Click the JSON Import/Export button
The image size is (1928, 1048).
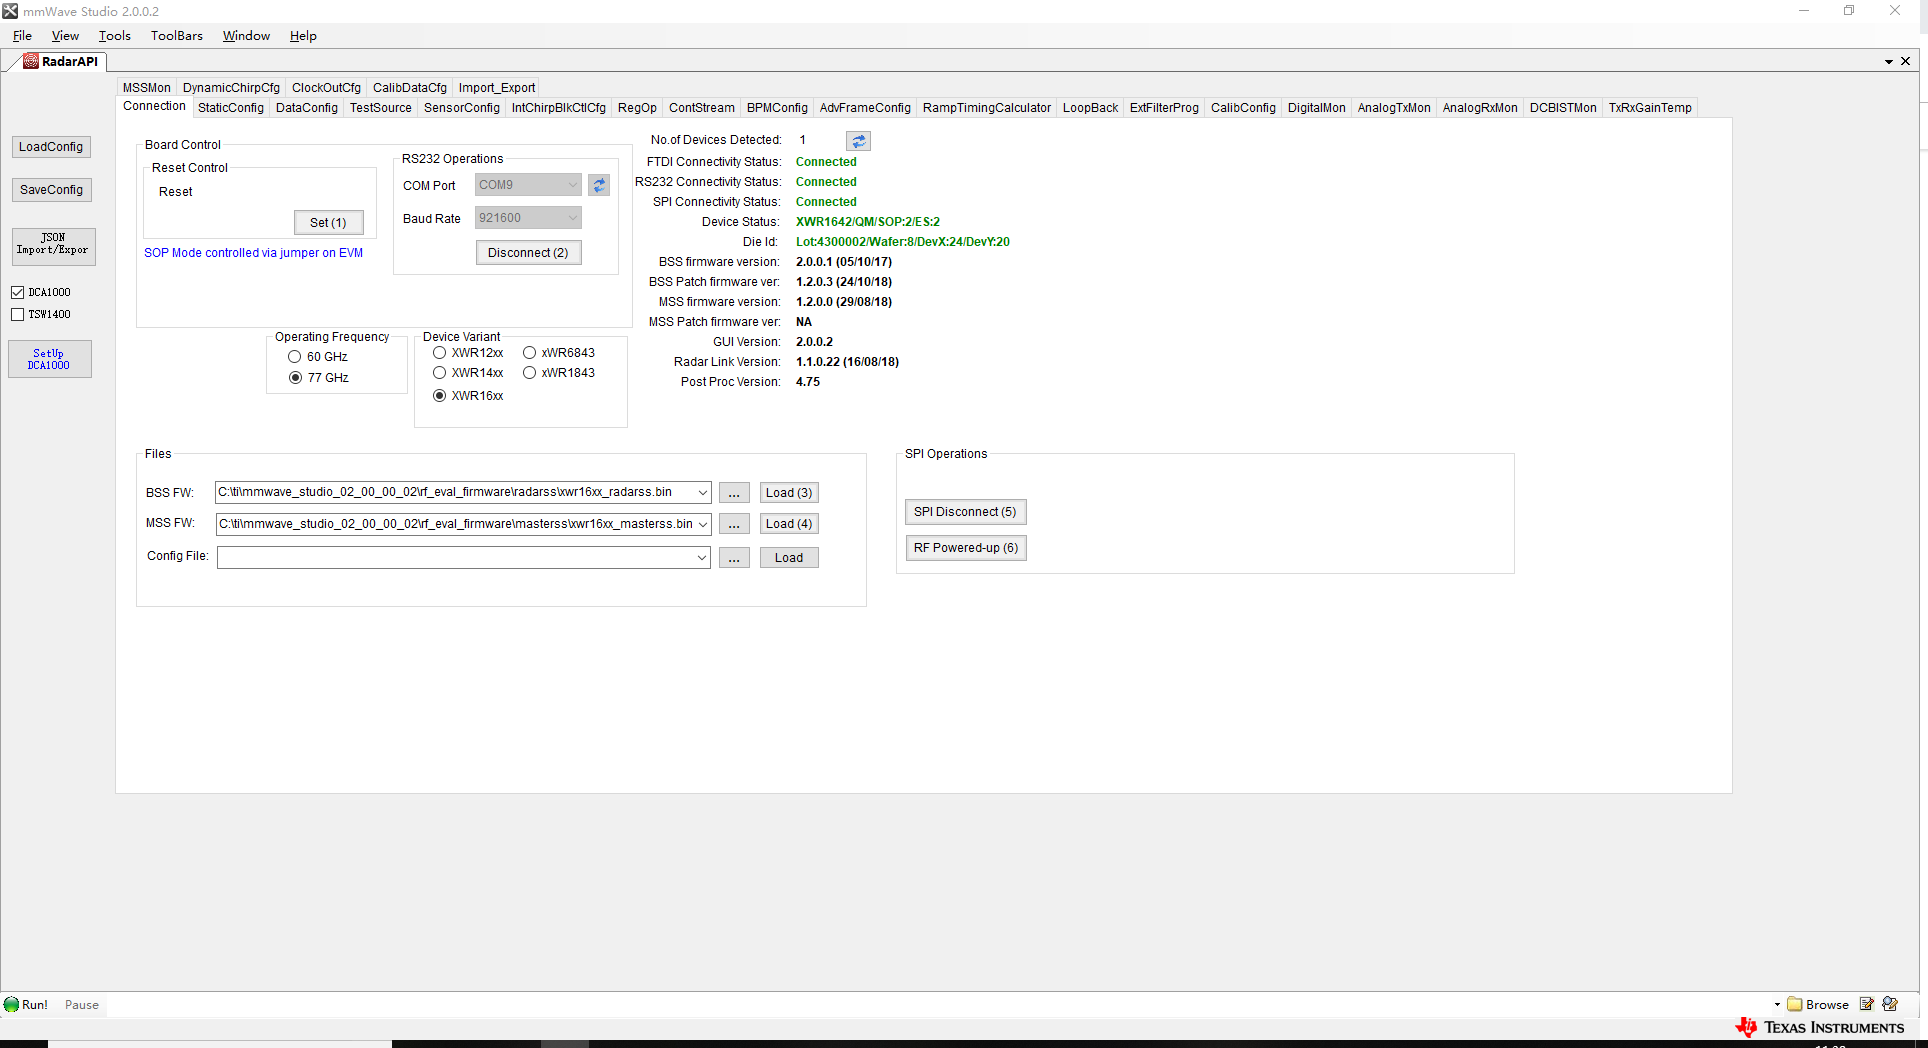point(53,246)
